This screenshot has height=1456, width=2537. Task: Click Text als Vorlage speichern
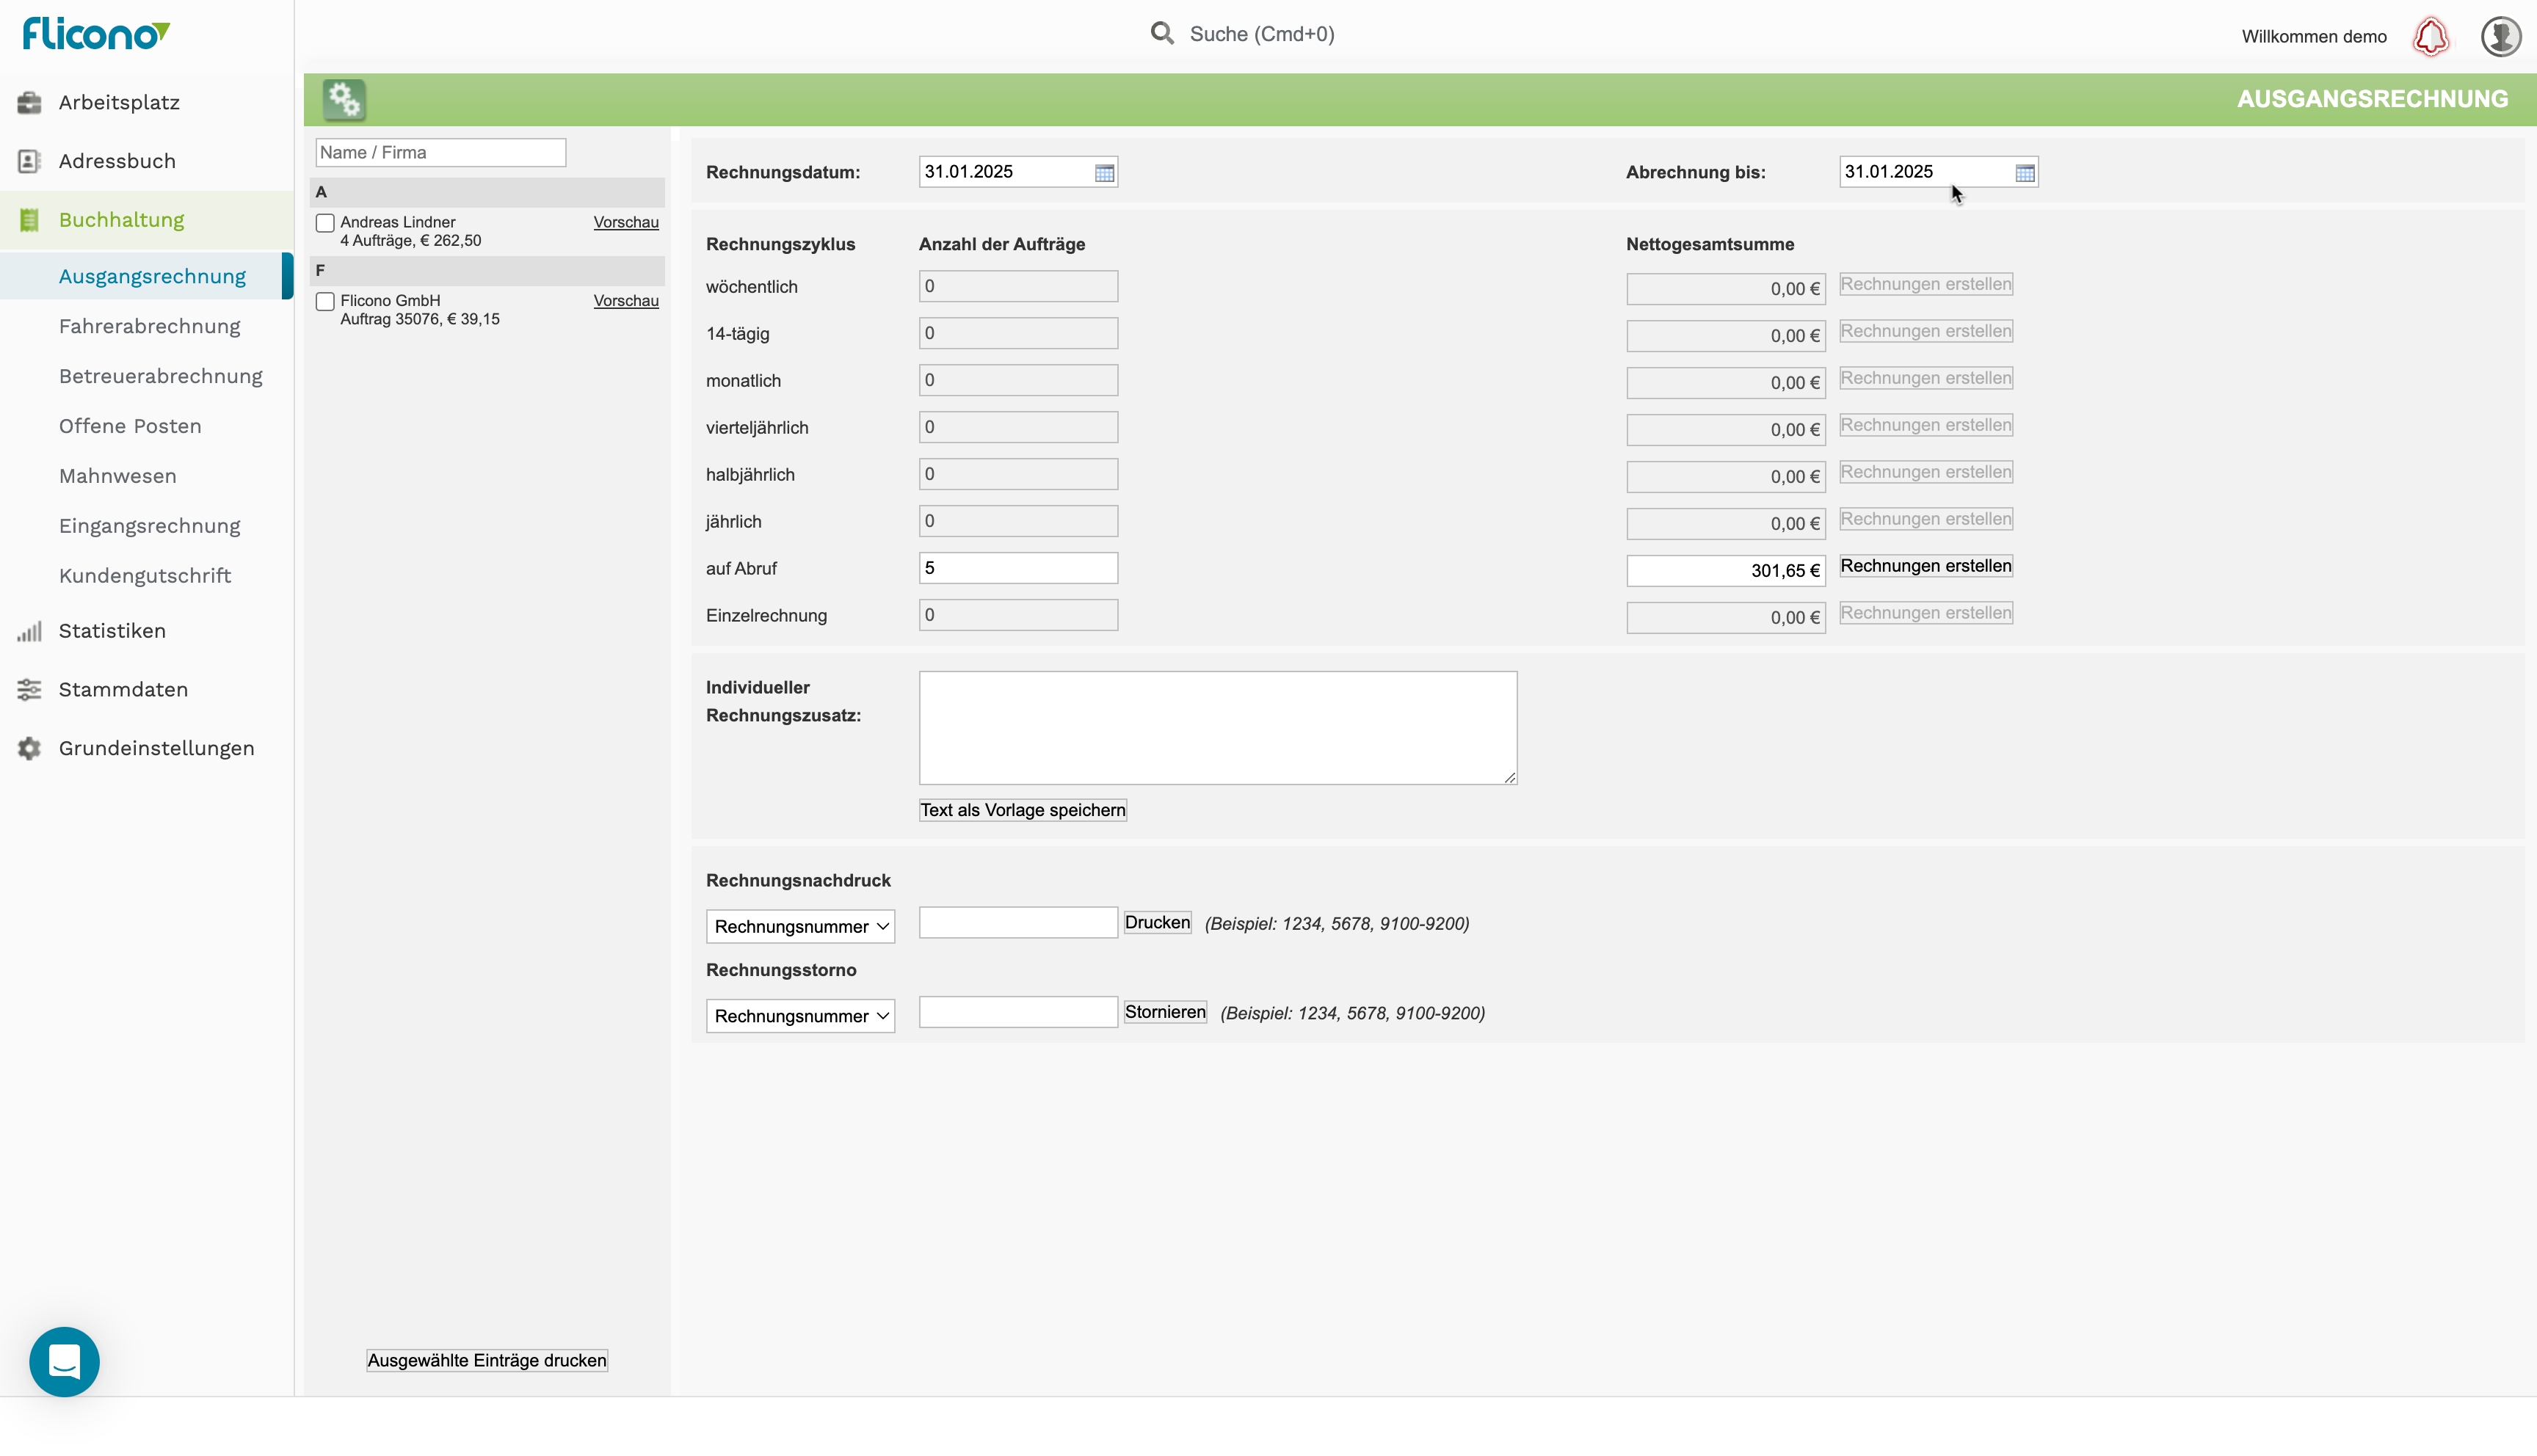pos(1022,810)
